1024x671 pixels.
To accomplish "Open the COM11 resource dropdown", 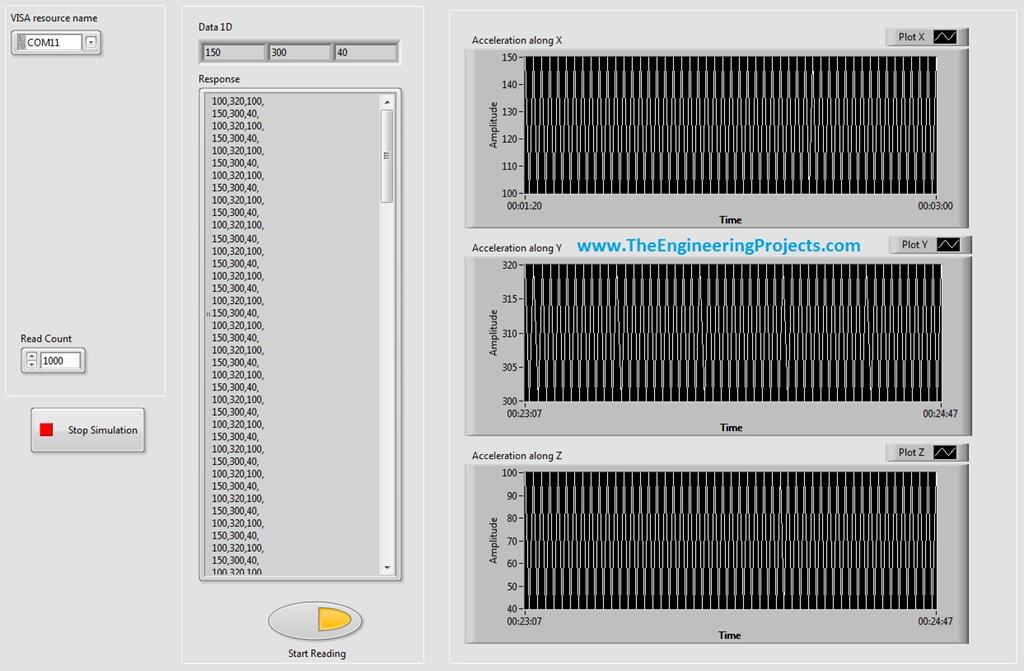I will click(92, 43).
